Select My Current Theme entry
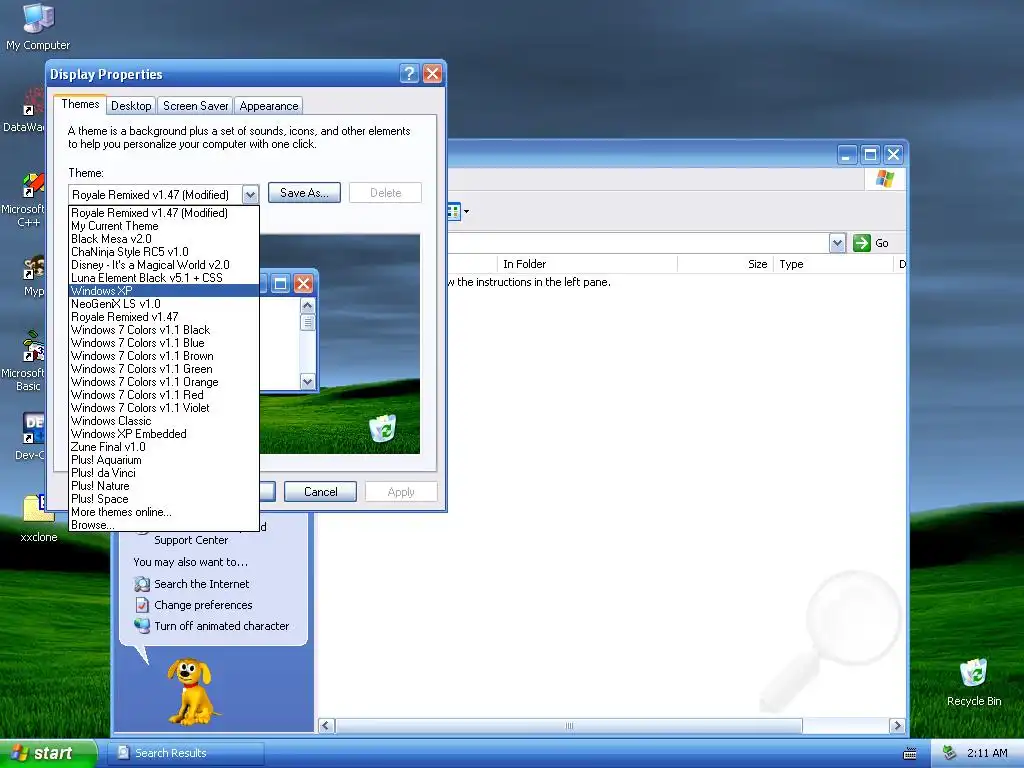Image resolution: width=1024 pixels, height=768 pixels. point(163,226)
